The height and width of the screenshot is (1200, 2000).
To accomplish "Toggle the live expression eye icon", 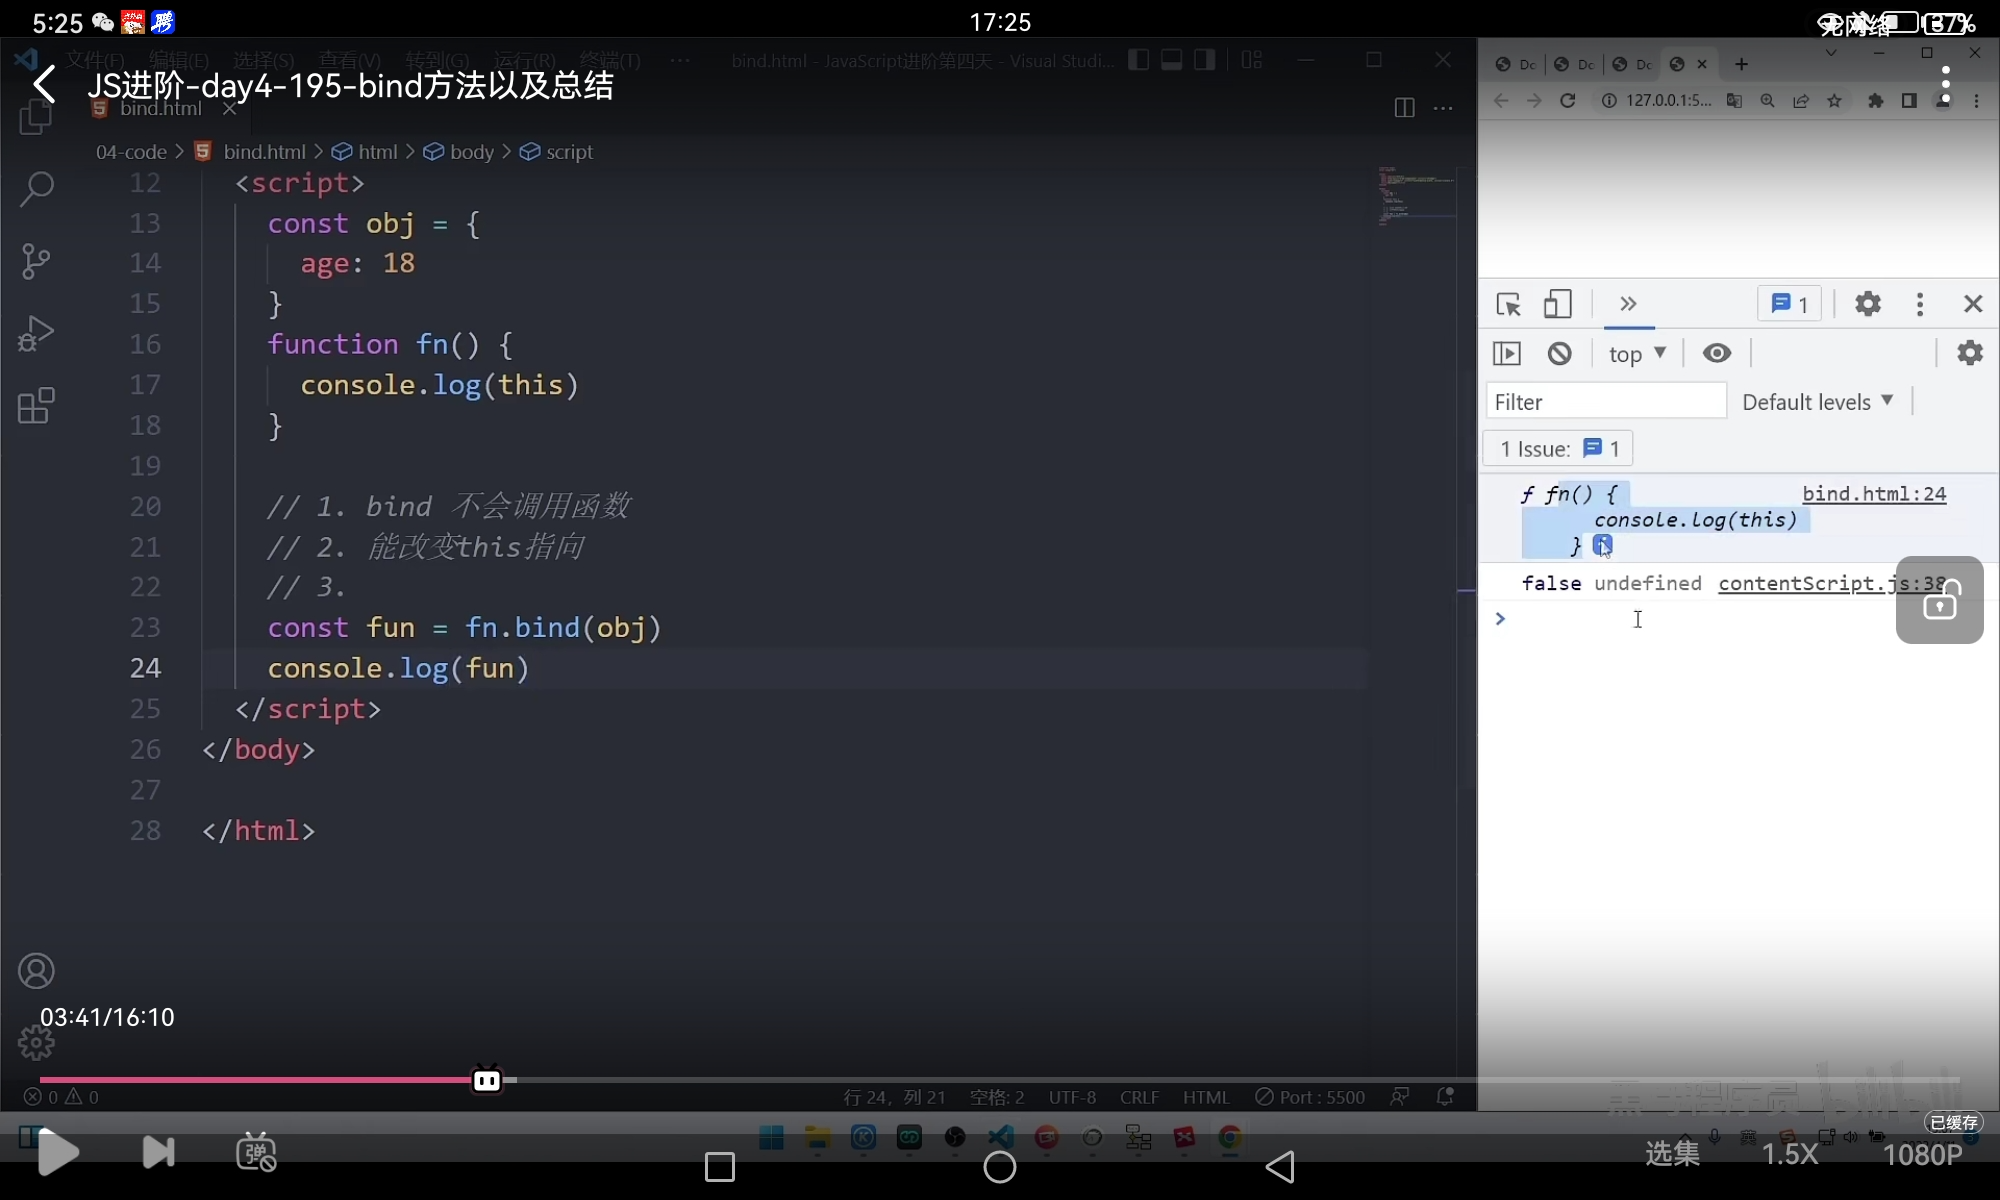I will (1717, 353).
